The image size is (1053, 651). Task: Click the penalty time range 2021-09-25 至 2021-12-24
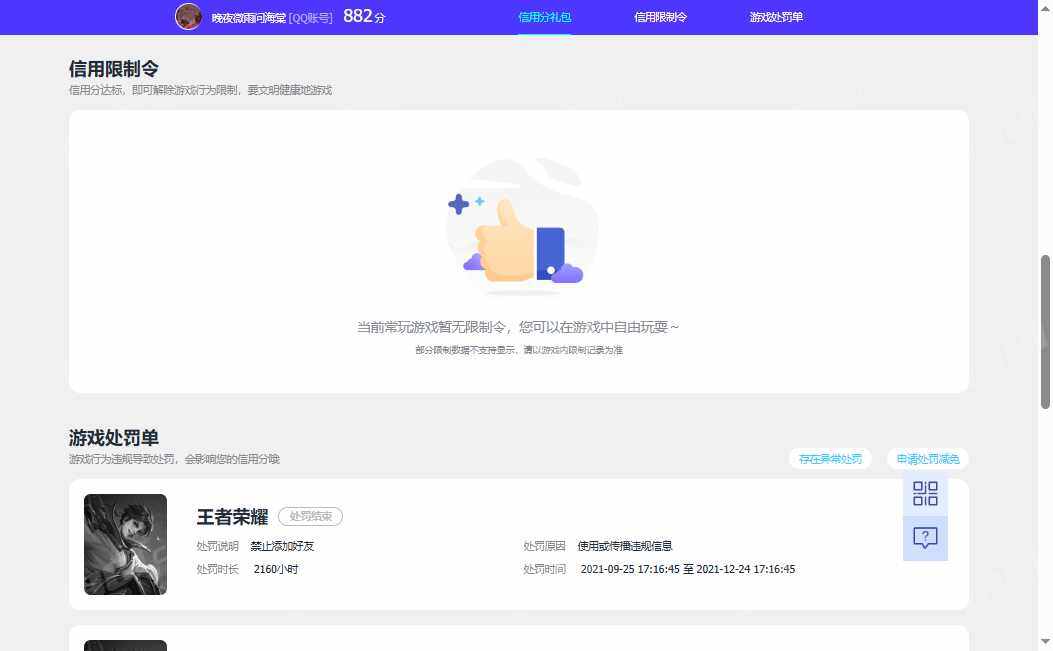(688, 569)
